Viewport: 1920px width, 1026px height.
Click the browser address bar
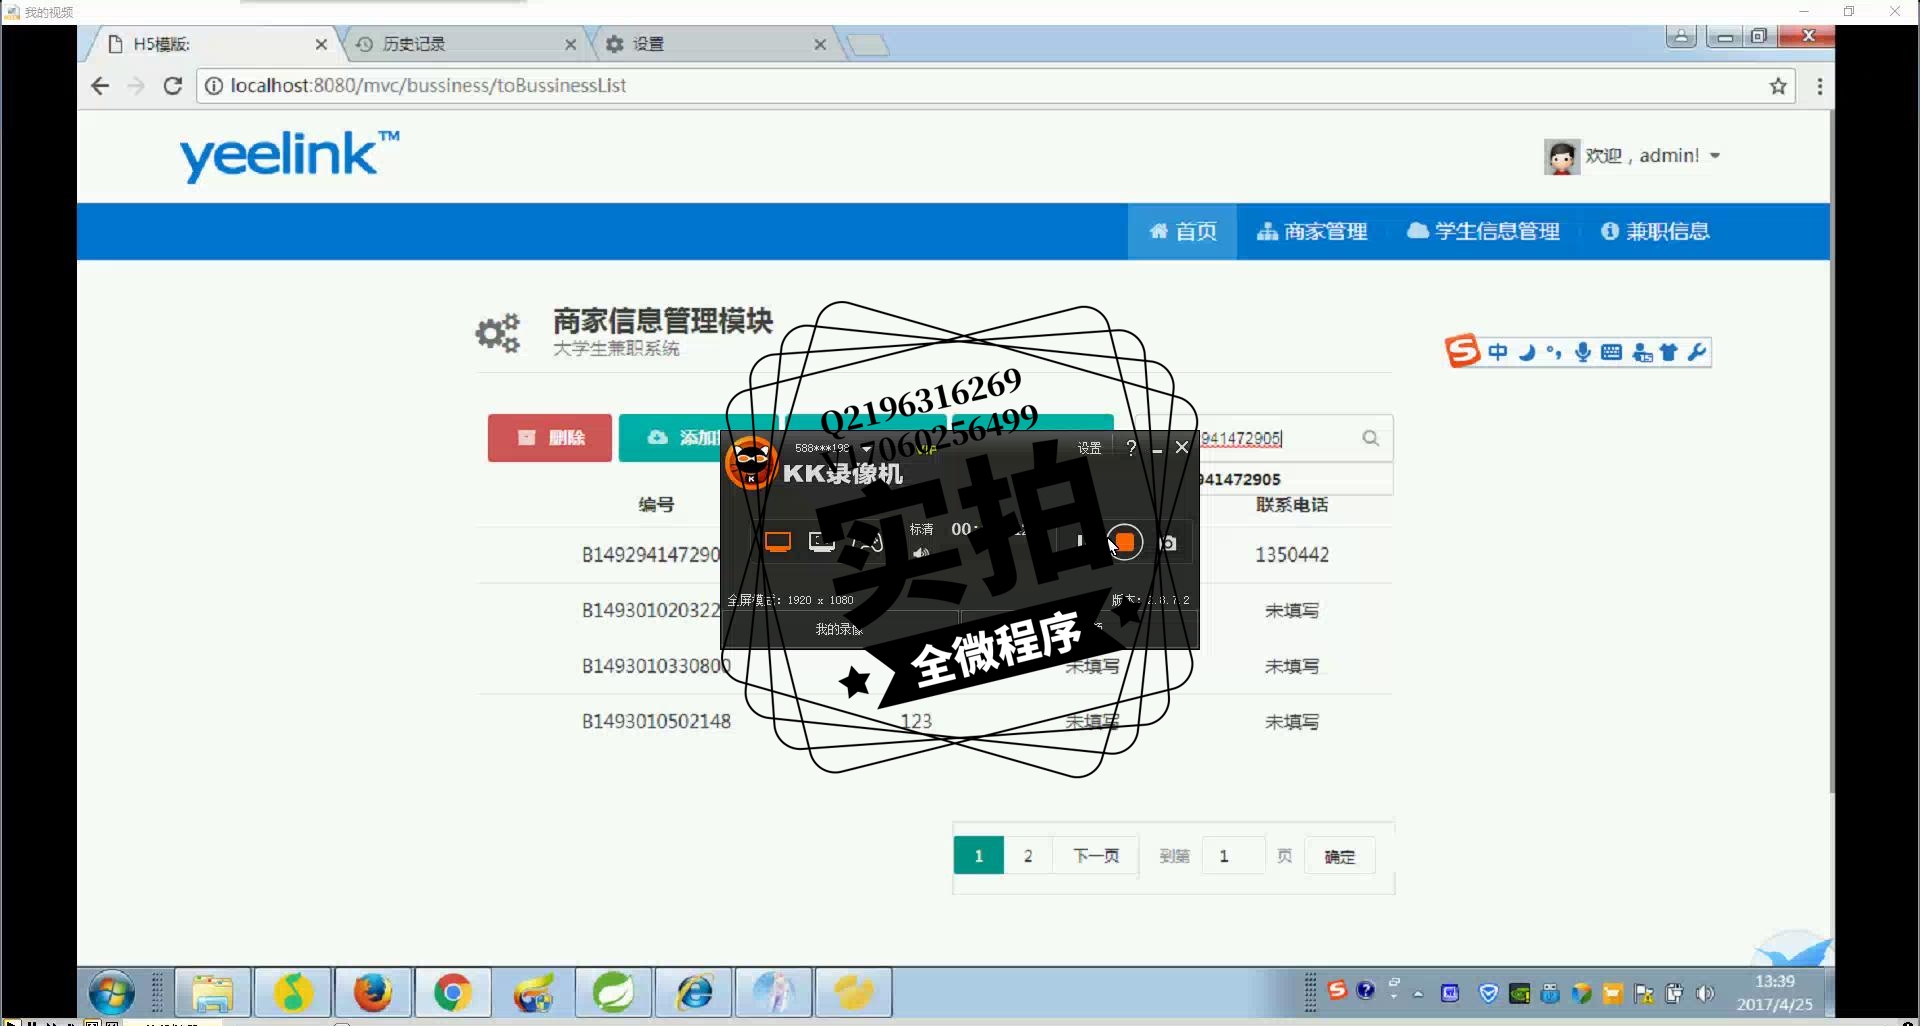pos(995,86)
